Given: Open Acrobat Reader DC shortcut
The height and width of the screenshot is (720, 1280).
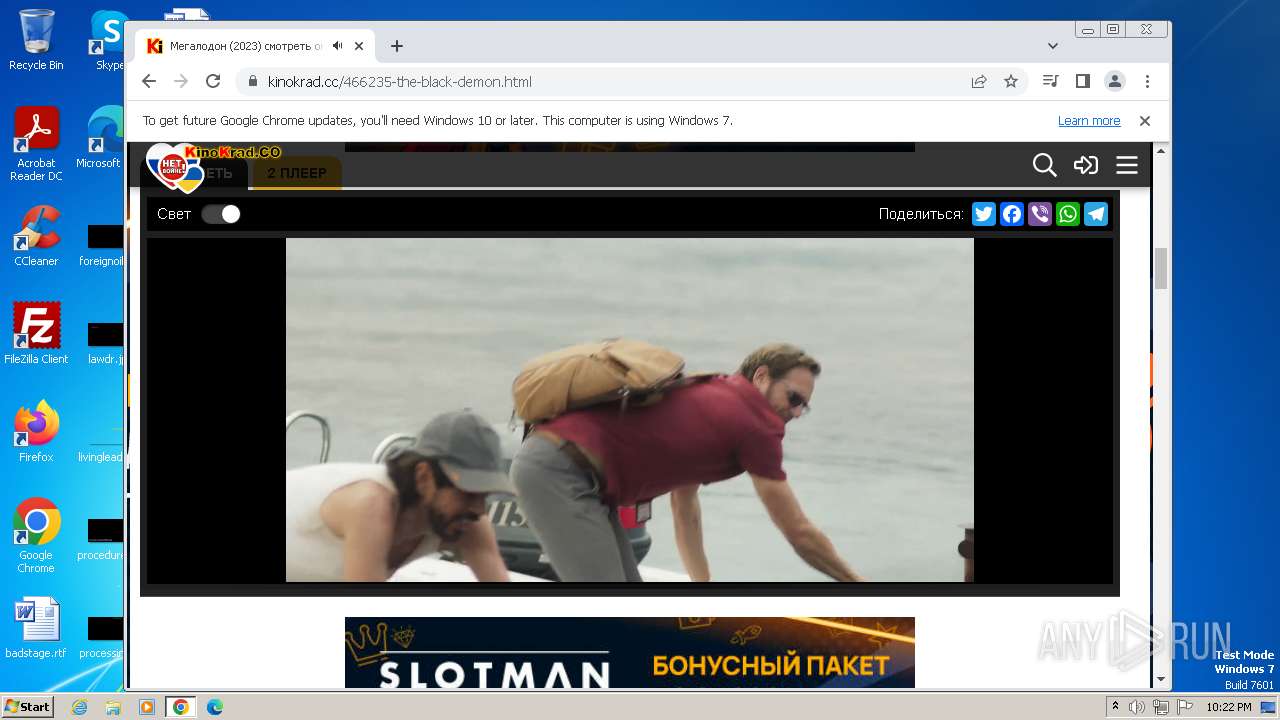Looking at the screenshot, I should point(36,144).
